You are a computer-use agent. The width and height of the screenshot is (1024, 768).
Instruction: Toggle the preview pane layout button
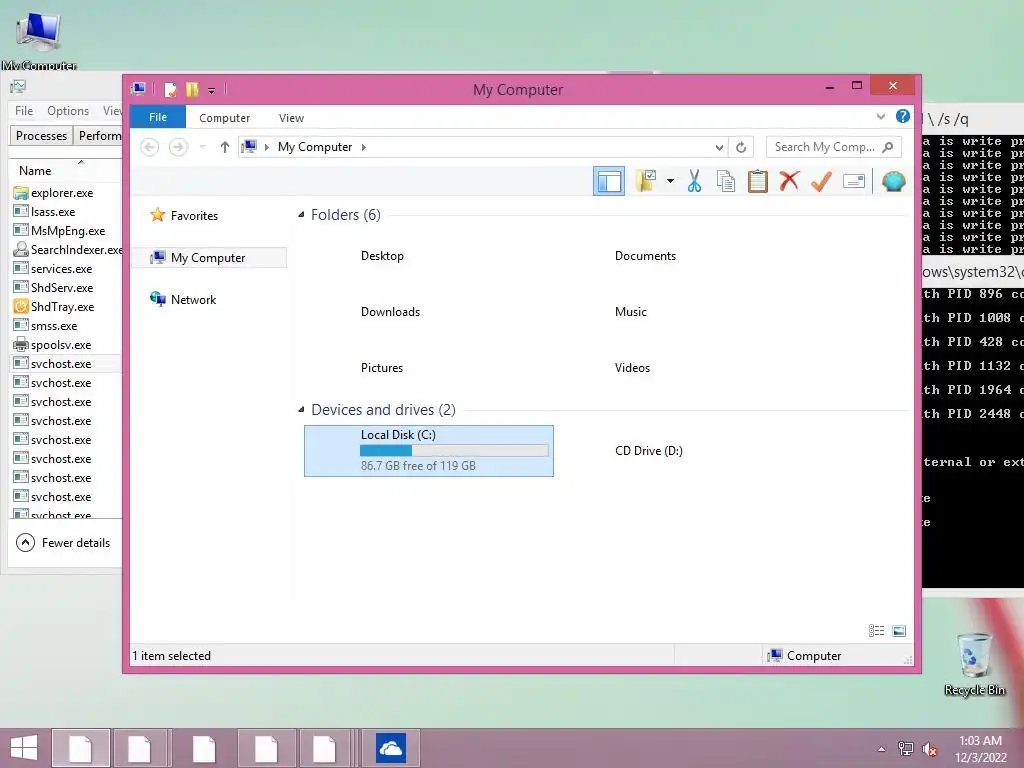pos(609,181)
